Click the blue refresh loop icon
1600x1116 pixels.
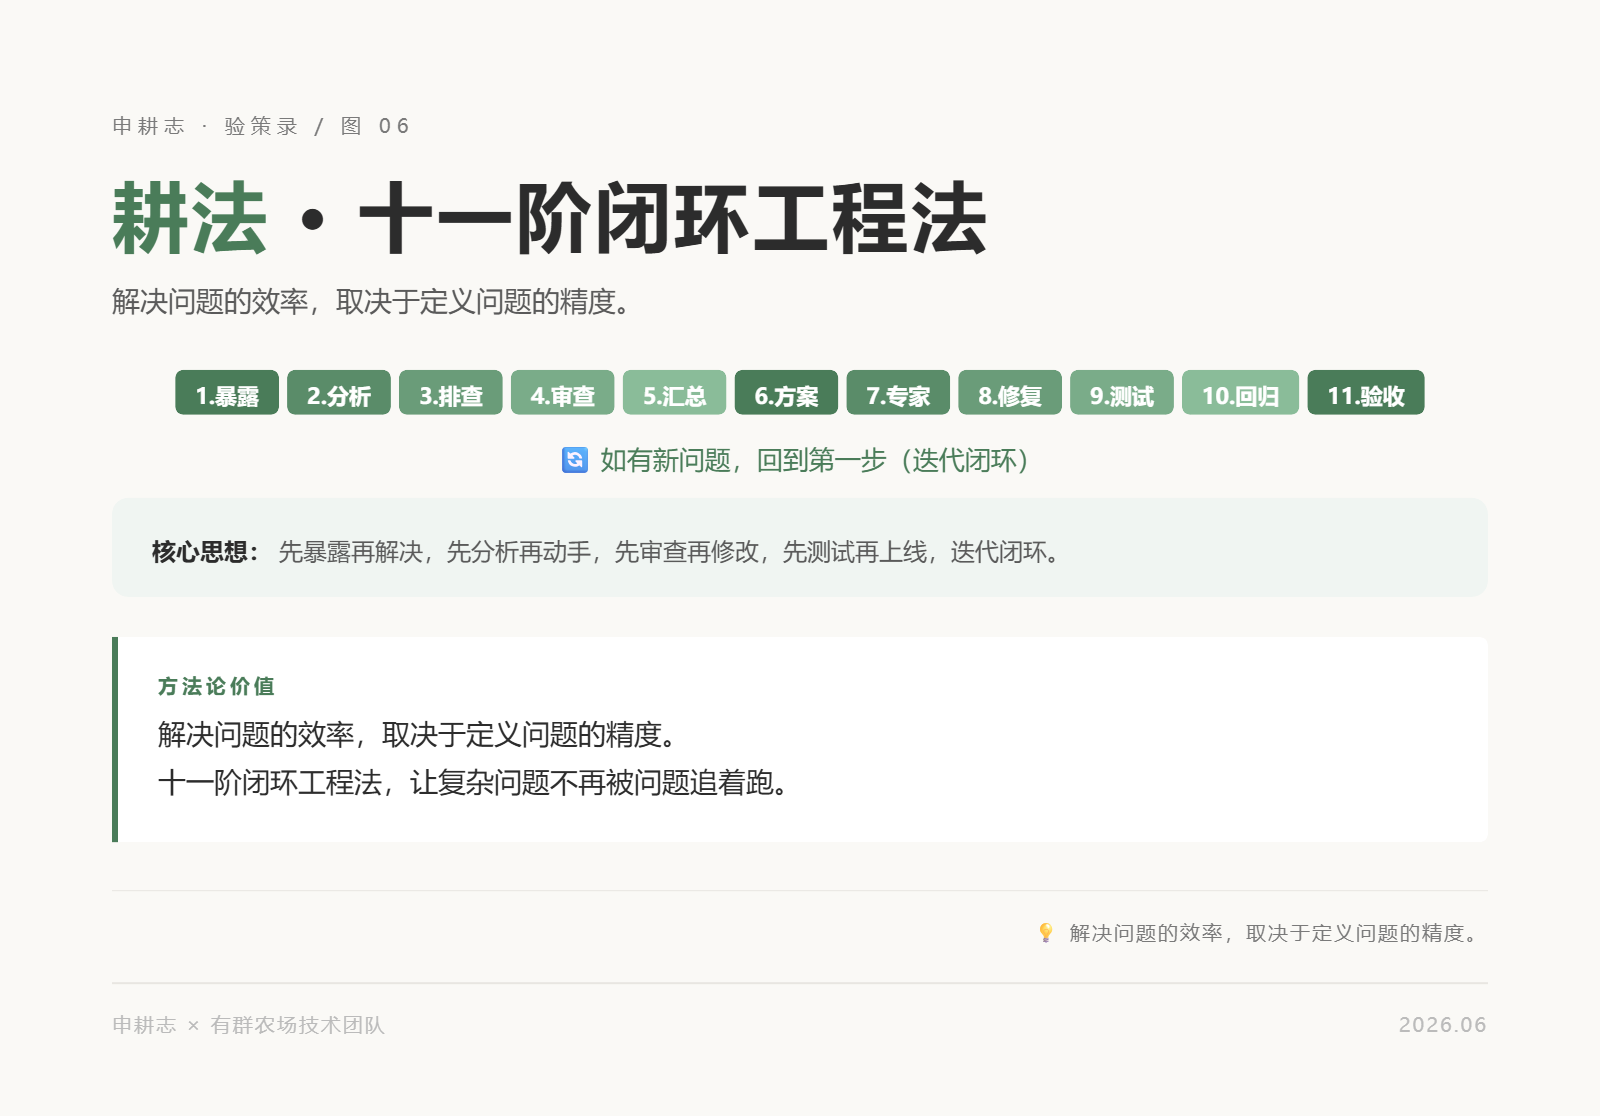[x=575, y=460]
